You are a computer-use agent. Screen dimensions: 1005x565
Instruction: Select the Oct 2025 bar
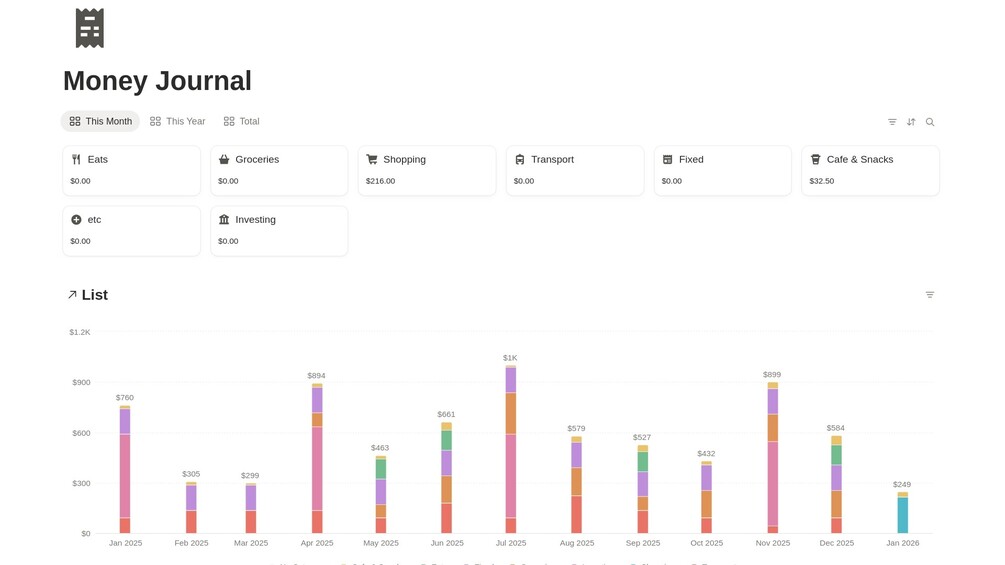pos(706,497)
